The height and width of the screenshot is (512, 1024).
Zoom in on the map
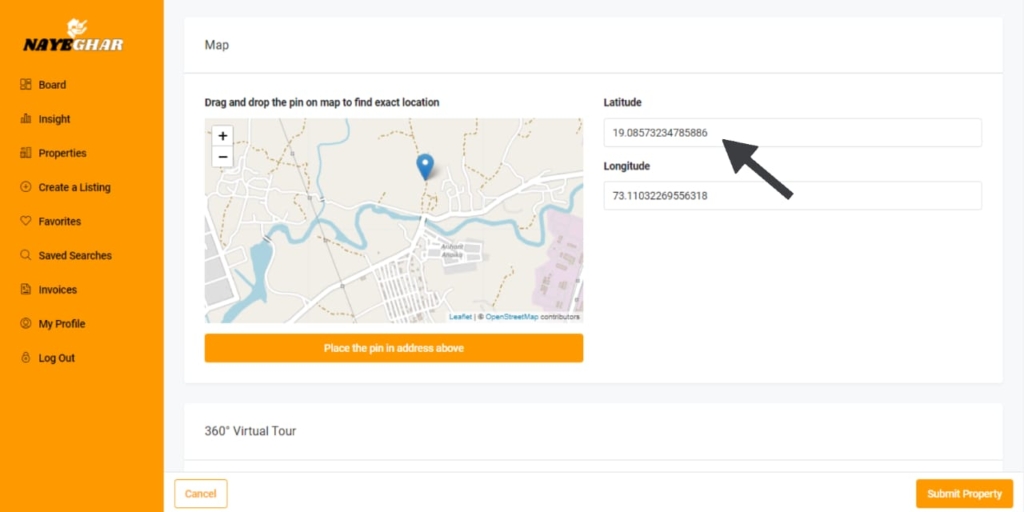click(x=223, y=136)
